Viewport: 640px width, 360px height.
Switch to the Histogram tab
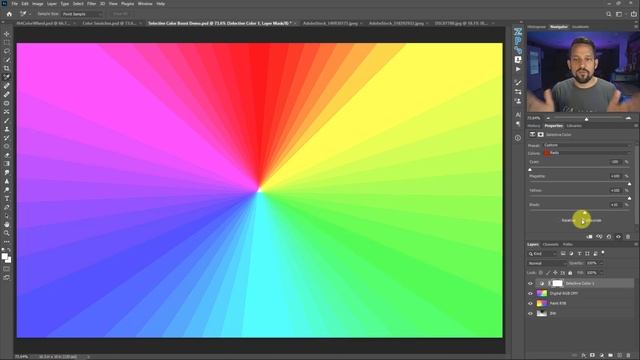click(536, 27)
